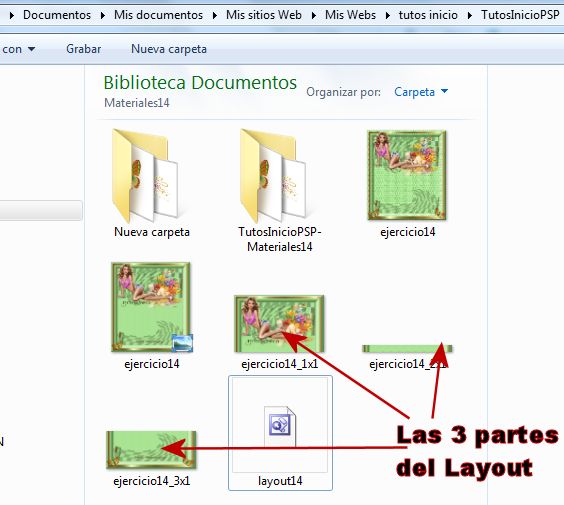Click the highlighted item in the left navigation pane
This screenshot has height=505, width=564.
point(41,210)
